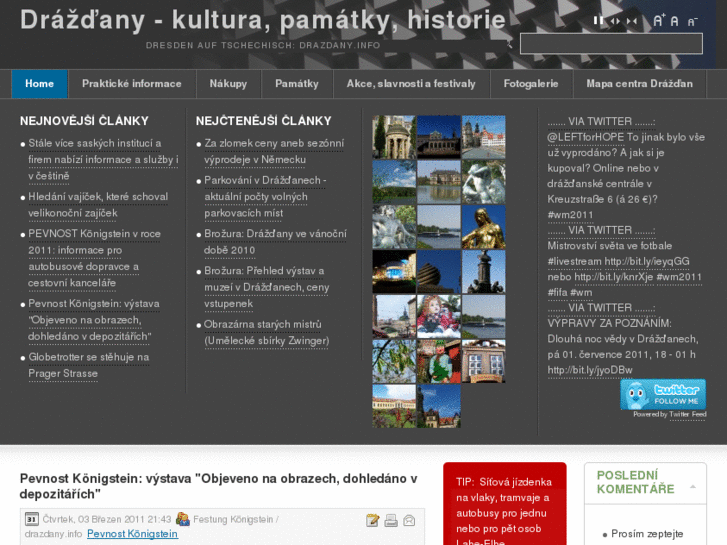This screenshot has width=727, height=545.
Task: Collapse the Poslední komentáře panel arrow
Action: (x=693, y=487)
